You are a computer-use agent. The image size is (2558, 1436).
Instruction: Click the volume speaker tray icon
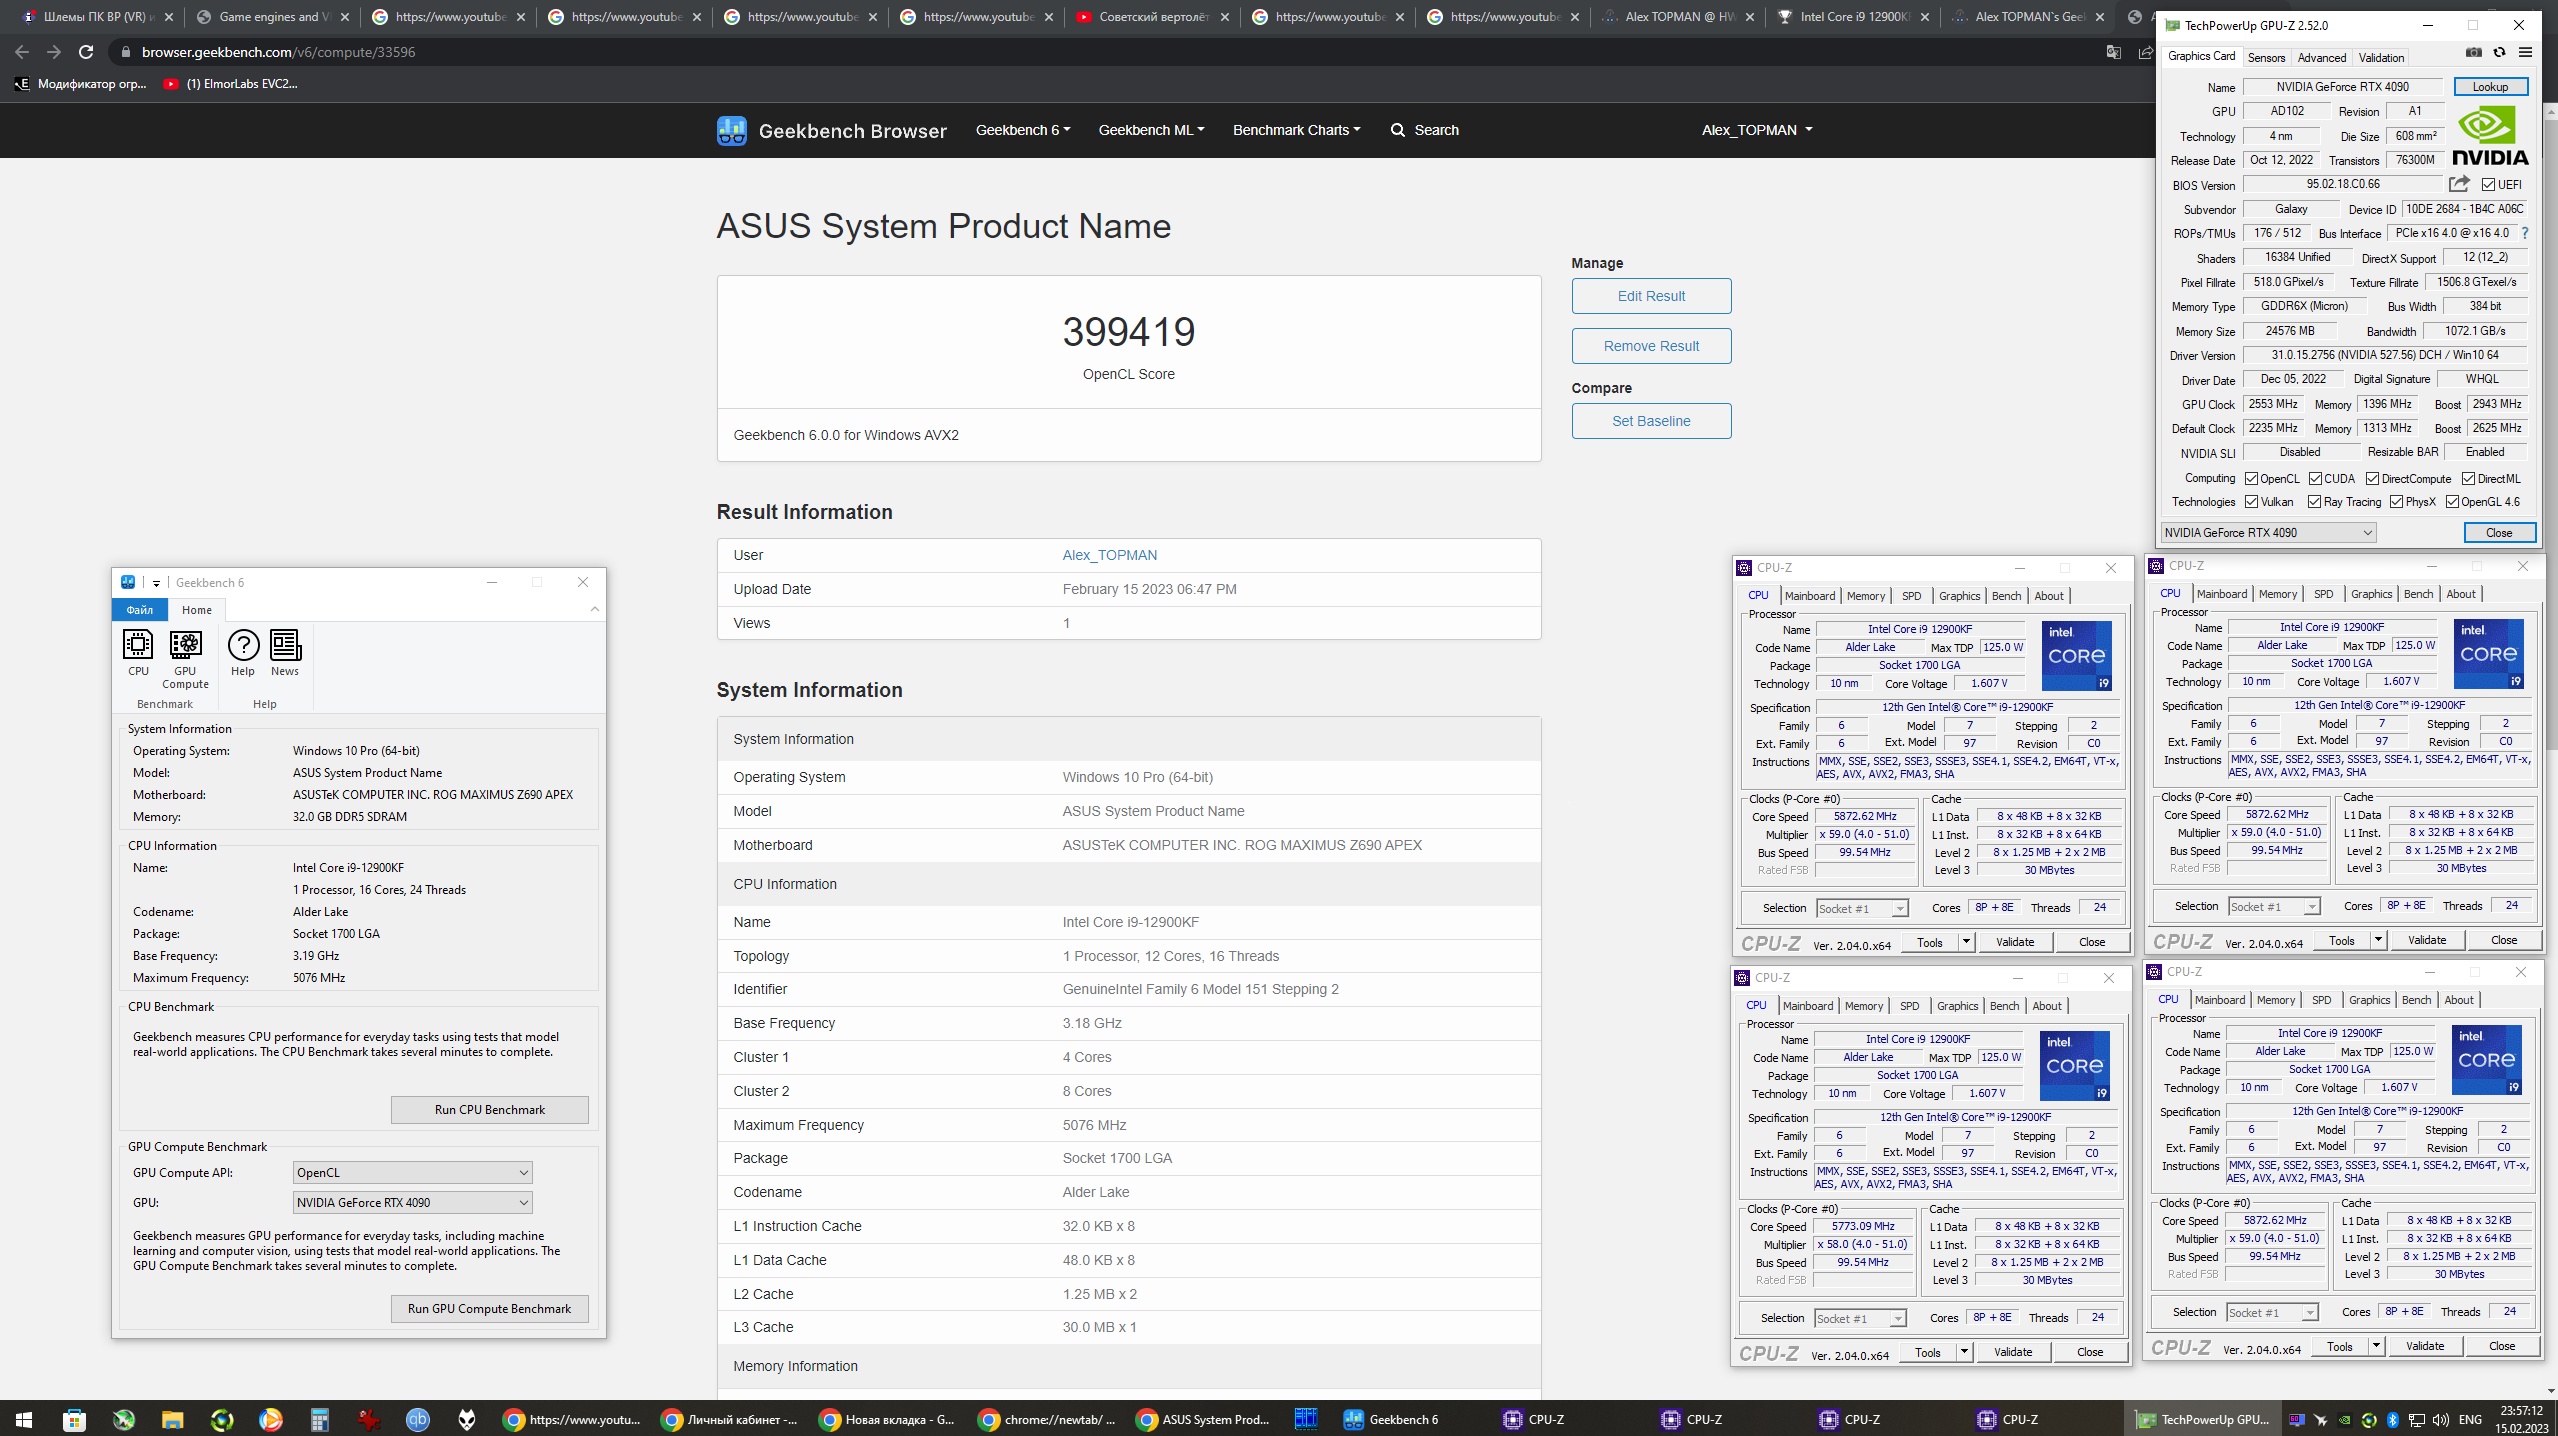[2440, 1420]
